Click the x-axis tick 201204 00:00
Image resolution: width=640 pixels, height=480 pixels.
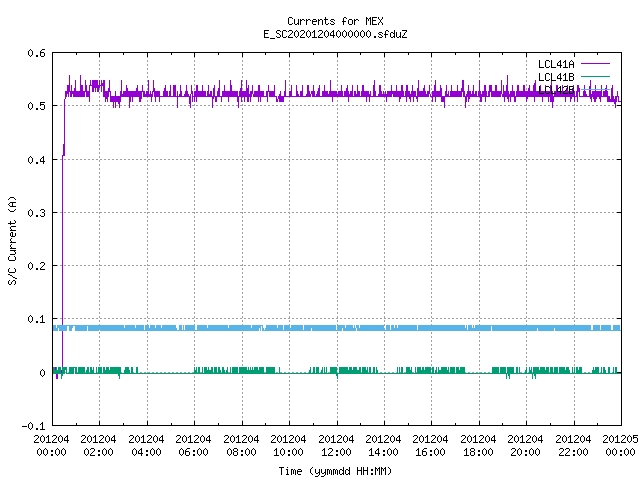[x=51, y=445]
